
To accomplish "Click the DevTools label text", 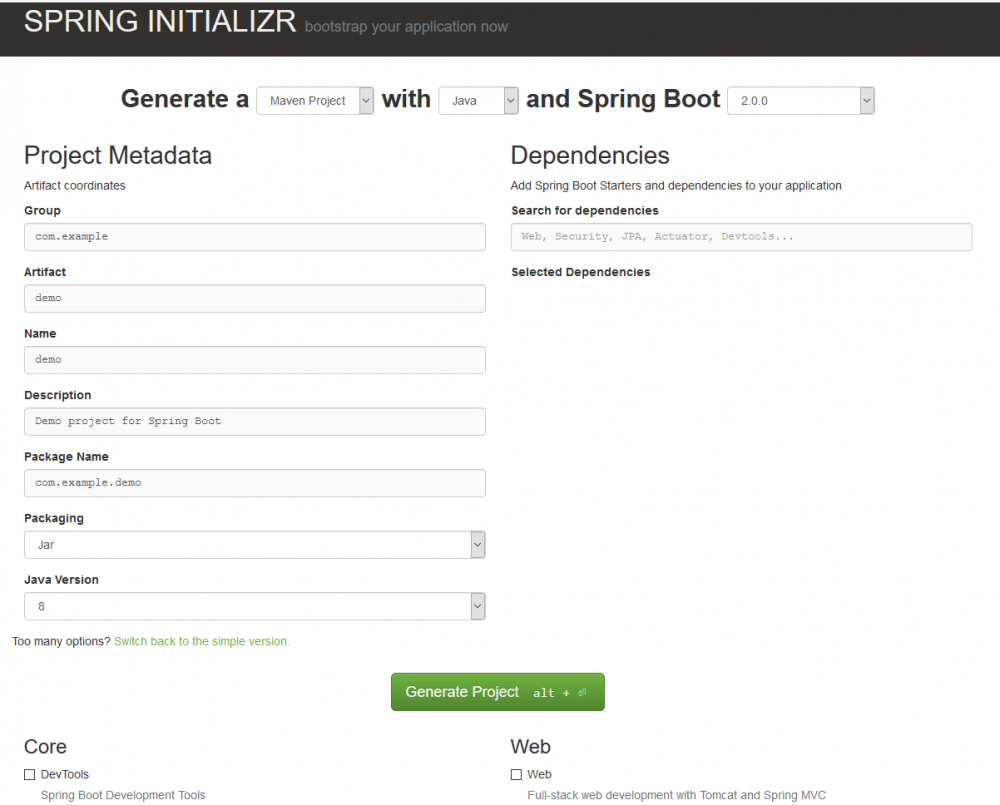I will click(65, 775).
